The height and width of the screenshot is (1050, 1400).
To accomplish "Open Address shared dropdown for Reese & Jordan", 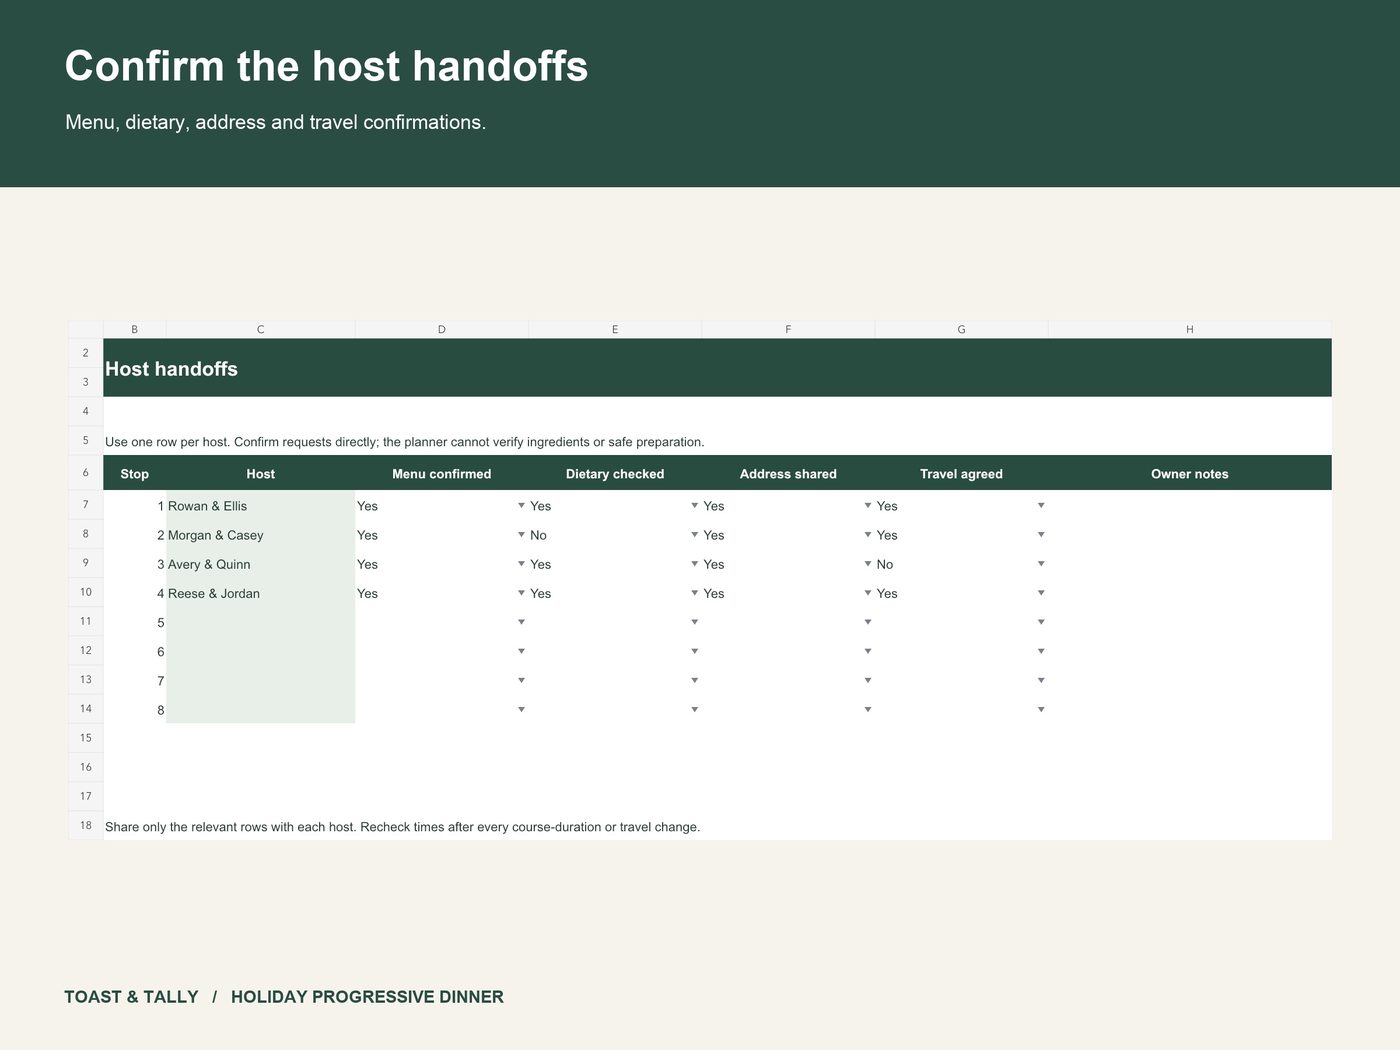I will pos(868,593).
